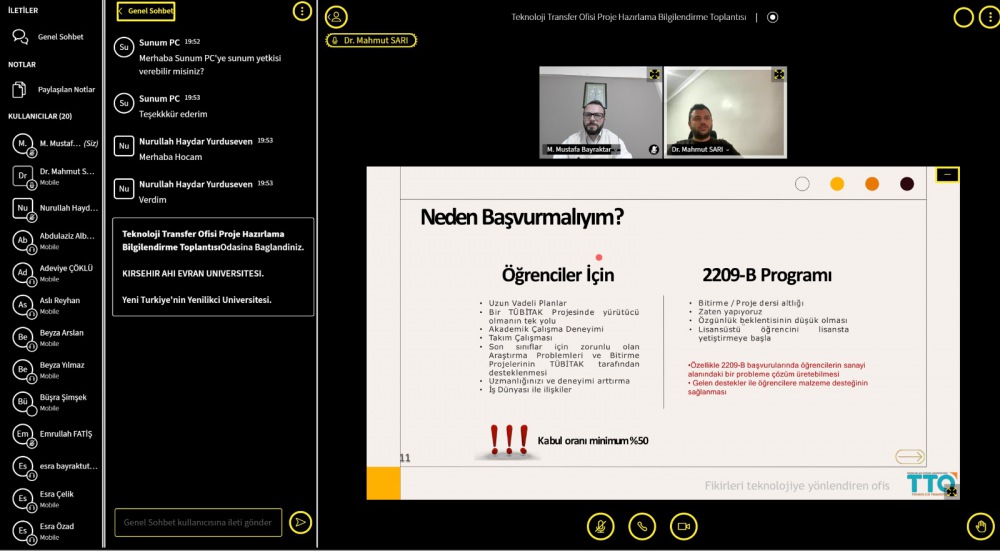The height and width of the screenshot is (551, 1000).
Task: Click the white circle swatch on slide
Action: 802,184
